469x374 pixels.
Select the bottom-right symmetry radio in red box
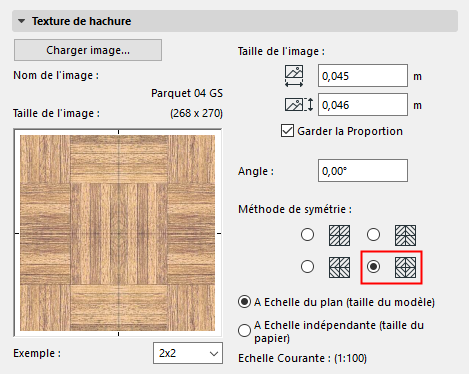[373, 267]
